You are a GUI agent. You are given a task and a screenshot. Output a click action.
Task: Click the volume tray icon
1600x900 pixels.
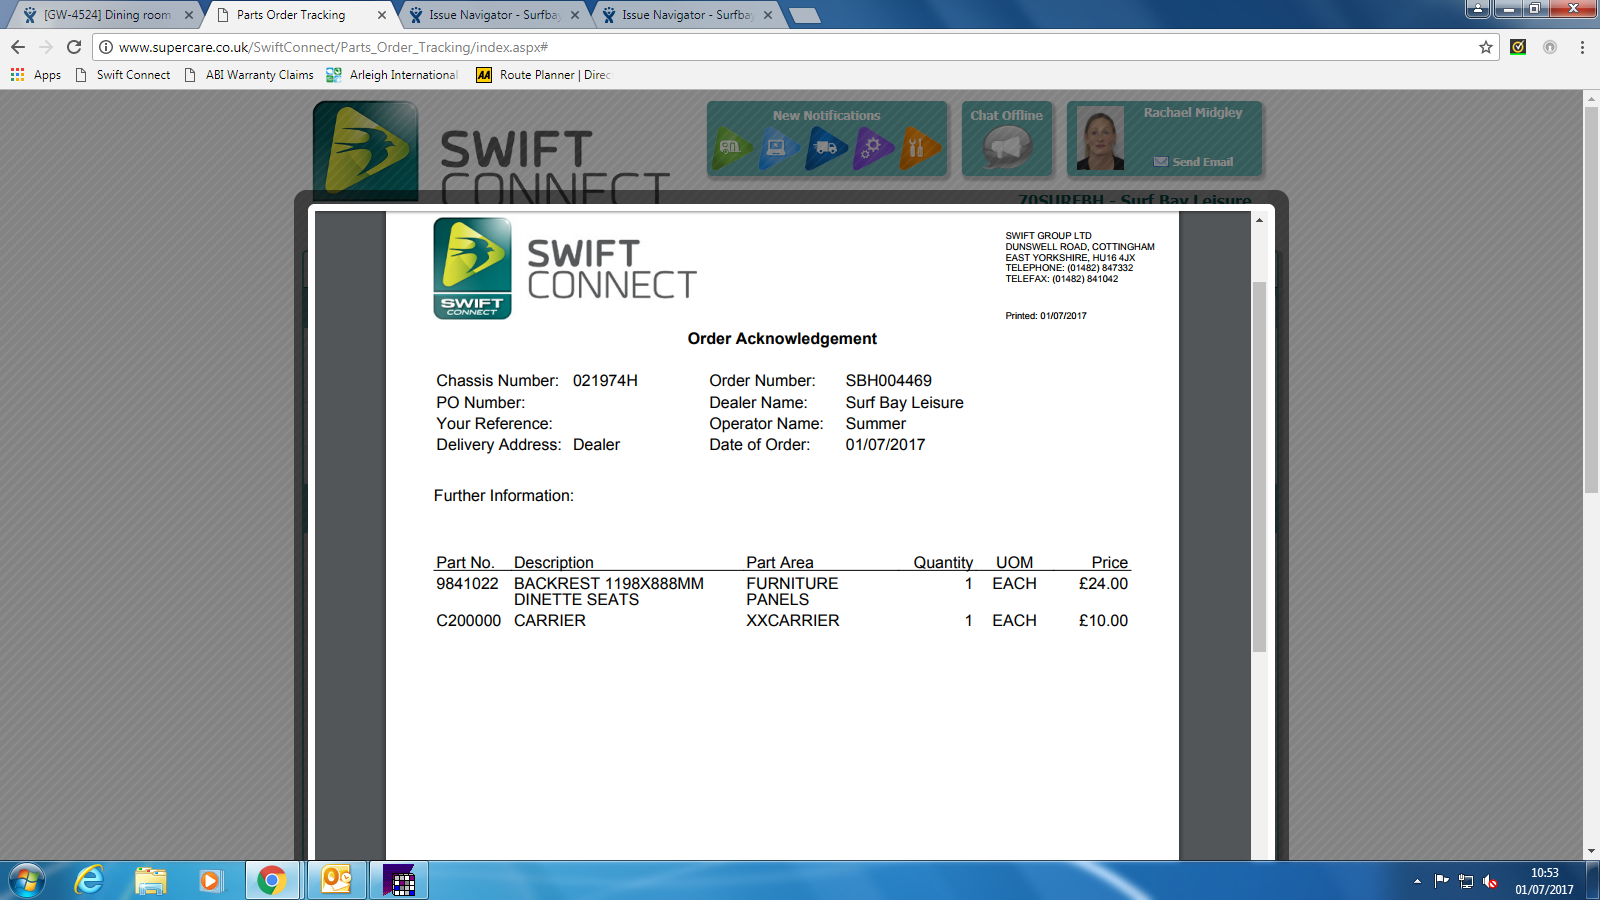point(1490,881)
